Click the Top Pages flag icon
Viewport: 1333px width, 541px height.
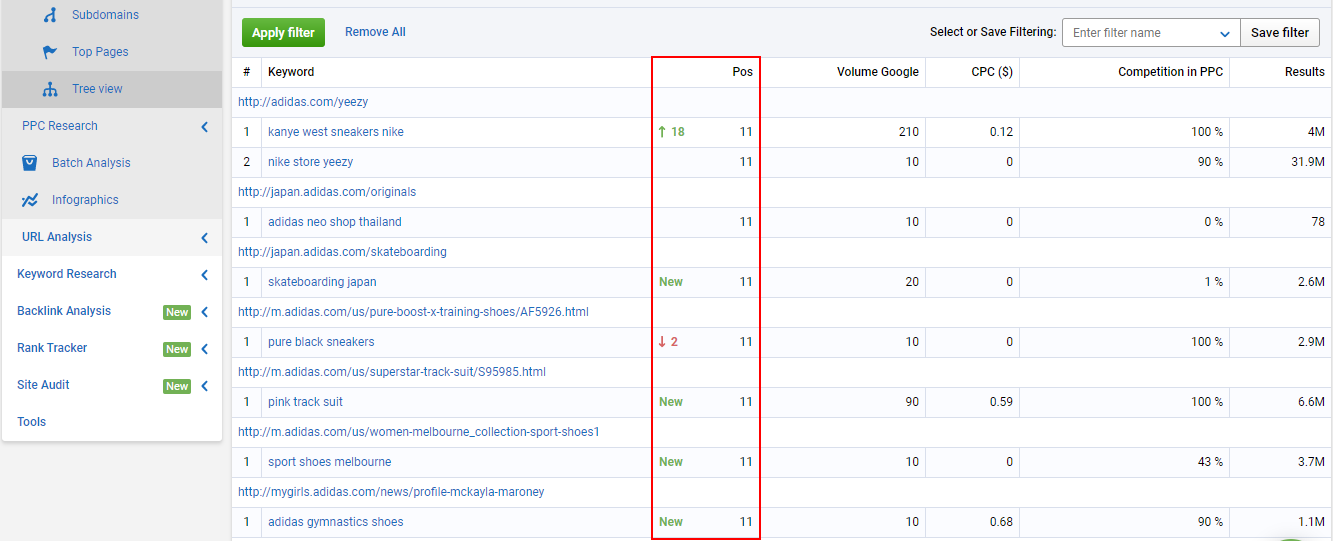click(x=50, y=52)
